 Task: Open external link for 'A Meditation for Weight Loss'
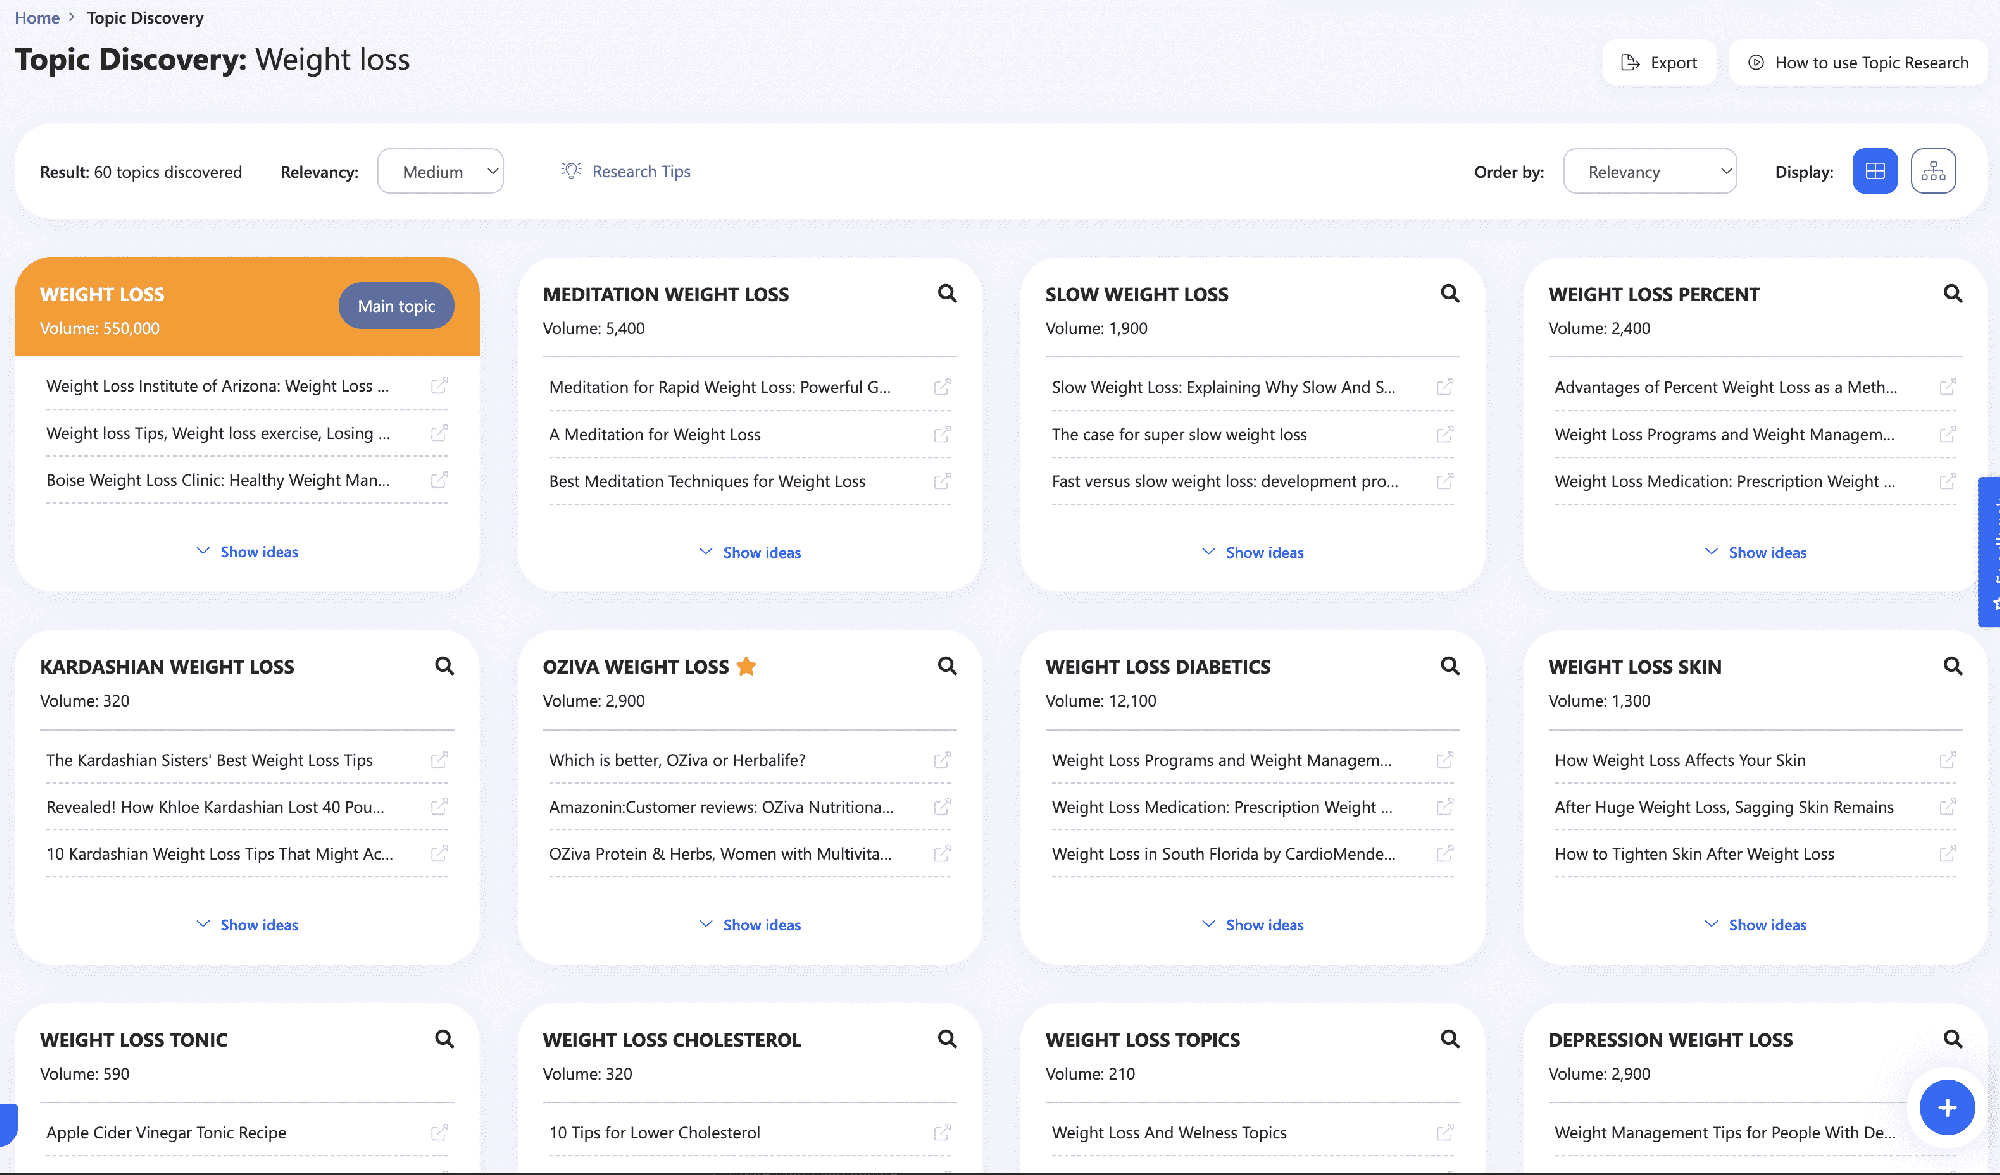click(x=942, y=435)
